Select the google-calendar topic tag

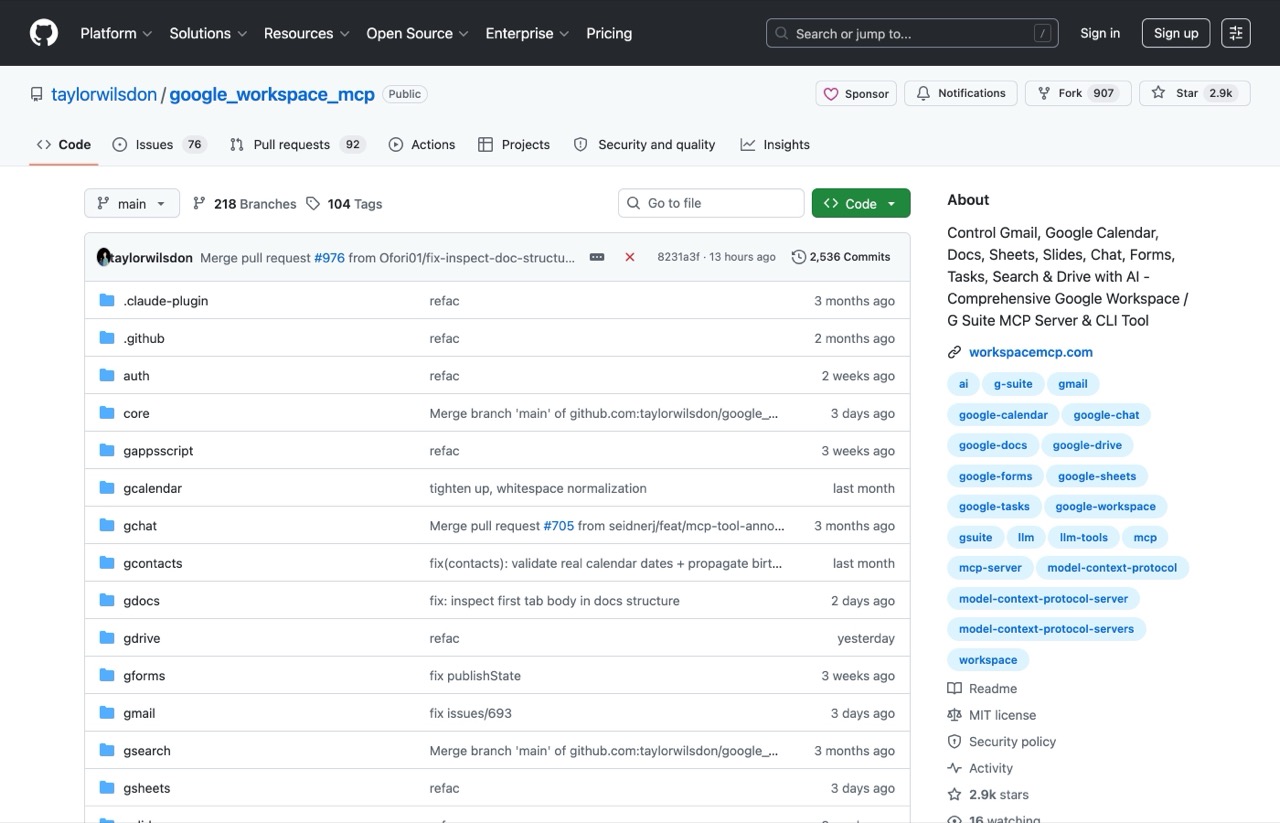[x=1003, y=414]
